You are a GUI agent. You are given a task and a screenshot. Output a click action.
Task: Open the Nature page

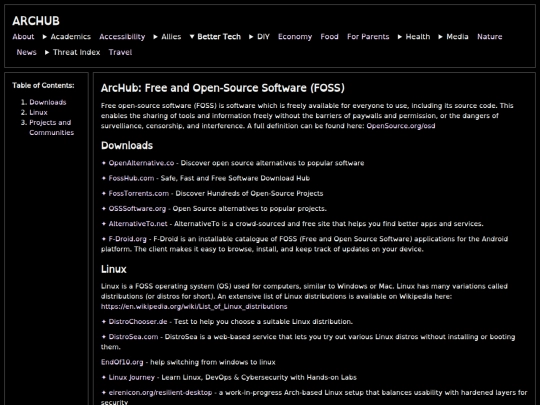(490, 37)
